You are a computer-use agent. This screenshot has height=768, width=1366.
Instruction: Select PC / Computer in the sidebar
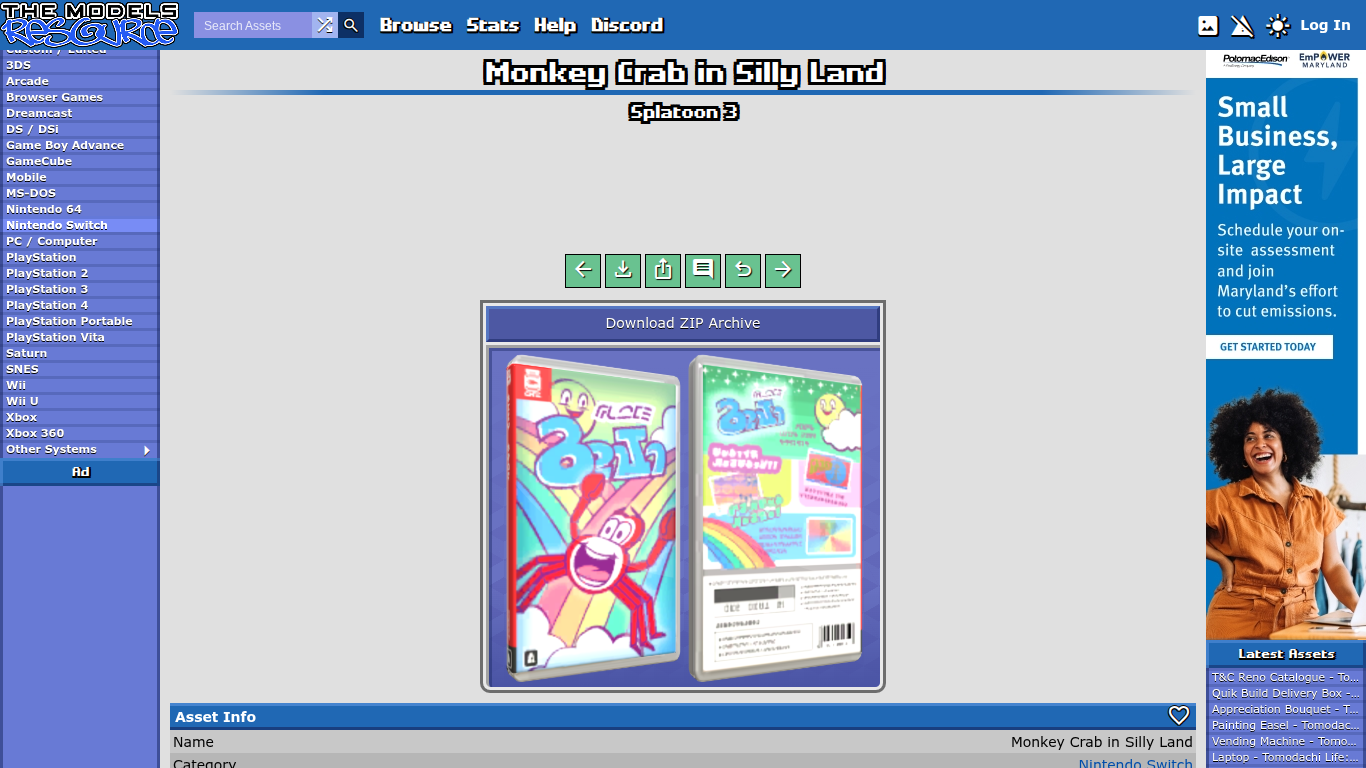click(x=80, y=241)
